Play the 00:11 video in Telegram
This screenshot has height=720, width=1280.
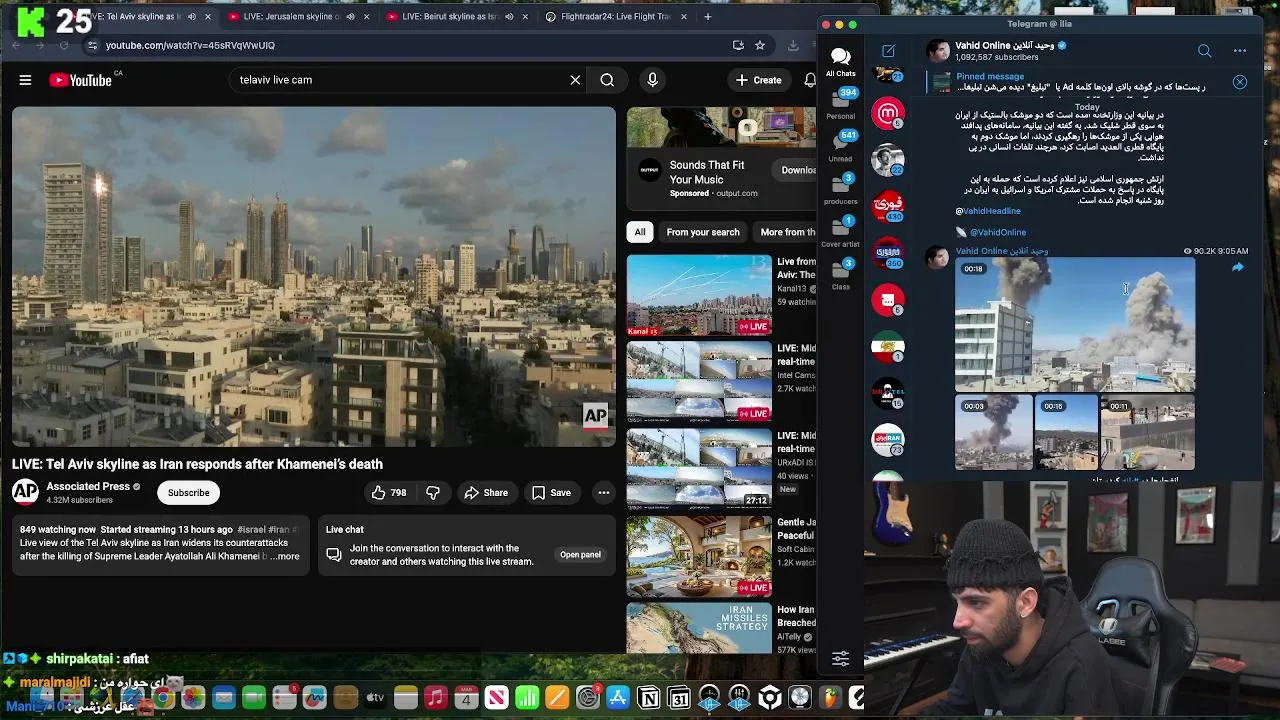[1147, 432]
